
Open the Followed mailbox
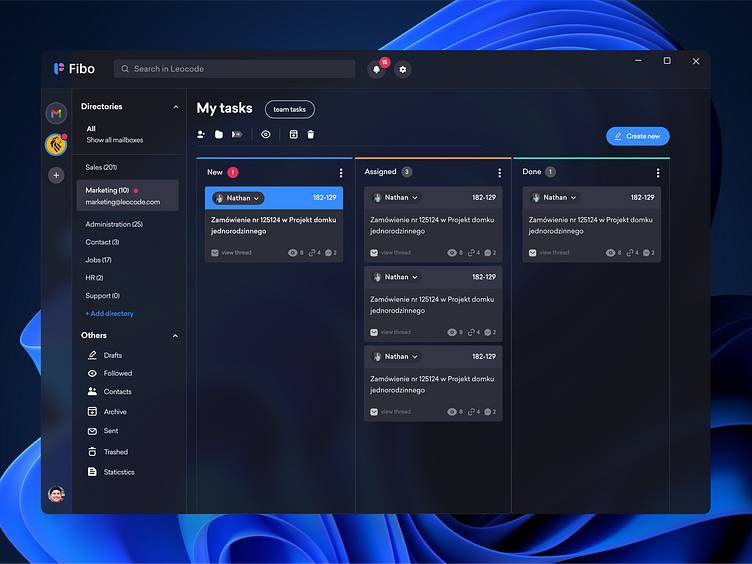point(117,373)
